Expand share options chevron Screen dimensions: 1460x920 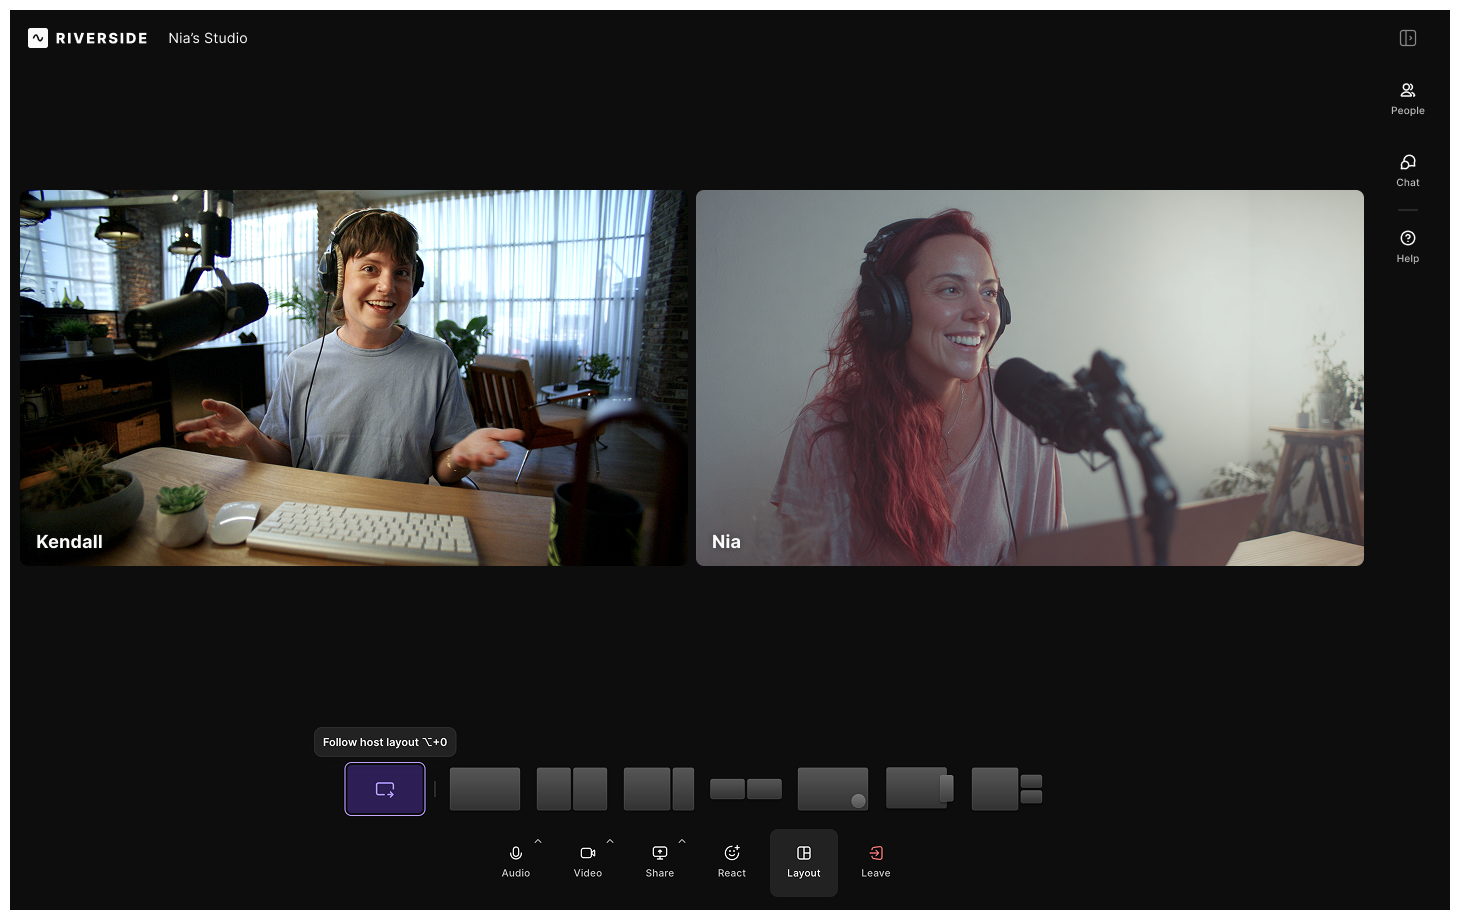(682, 841)
